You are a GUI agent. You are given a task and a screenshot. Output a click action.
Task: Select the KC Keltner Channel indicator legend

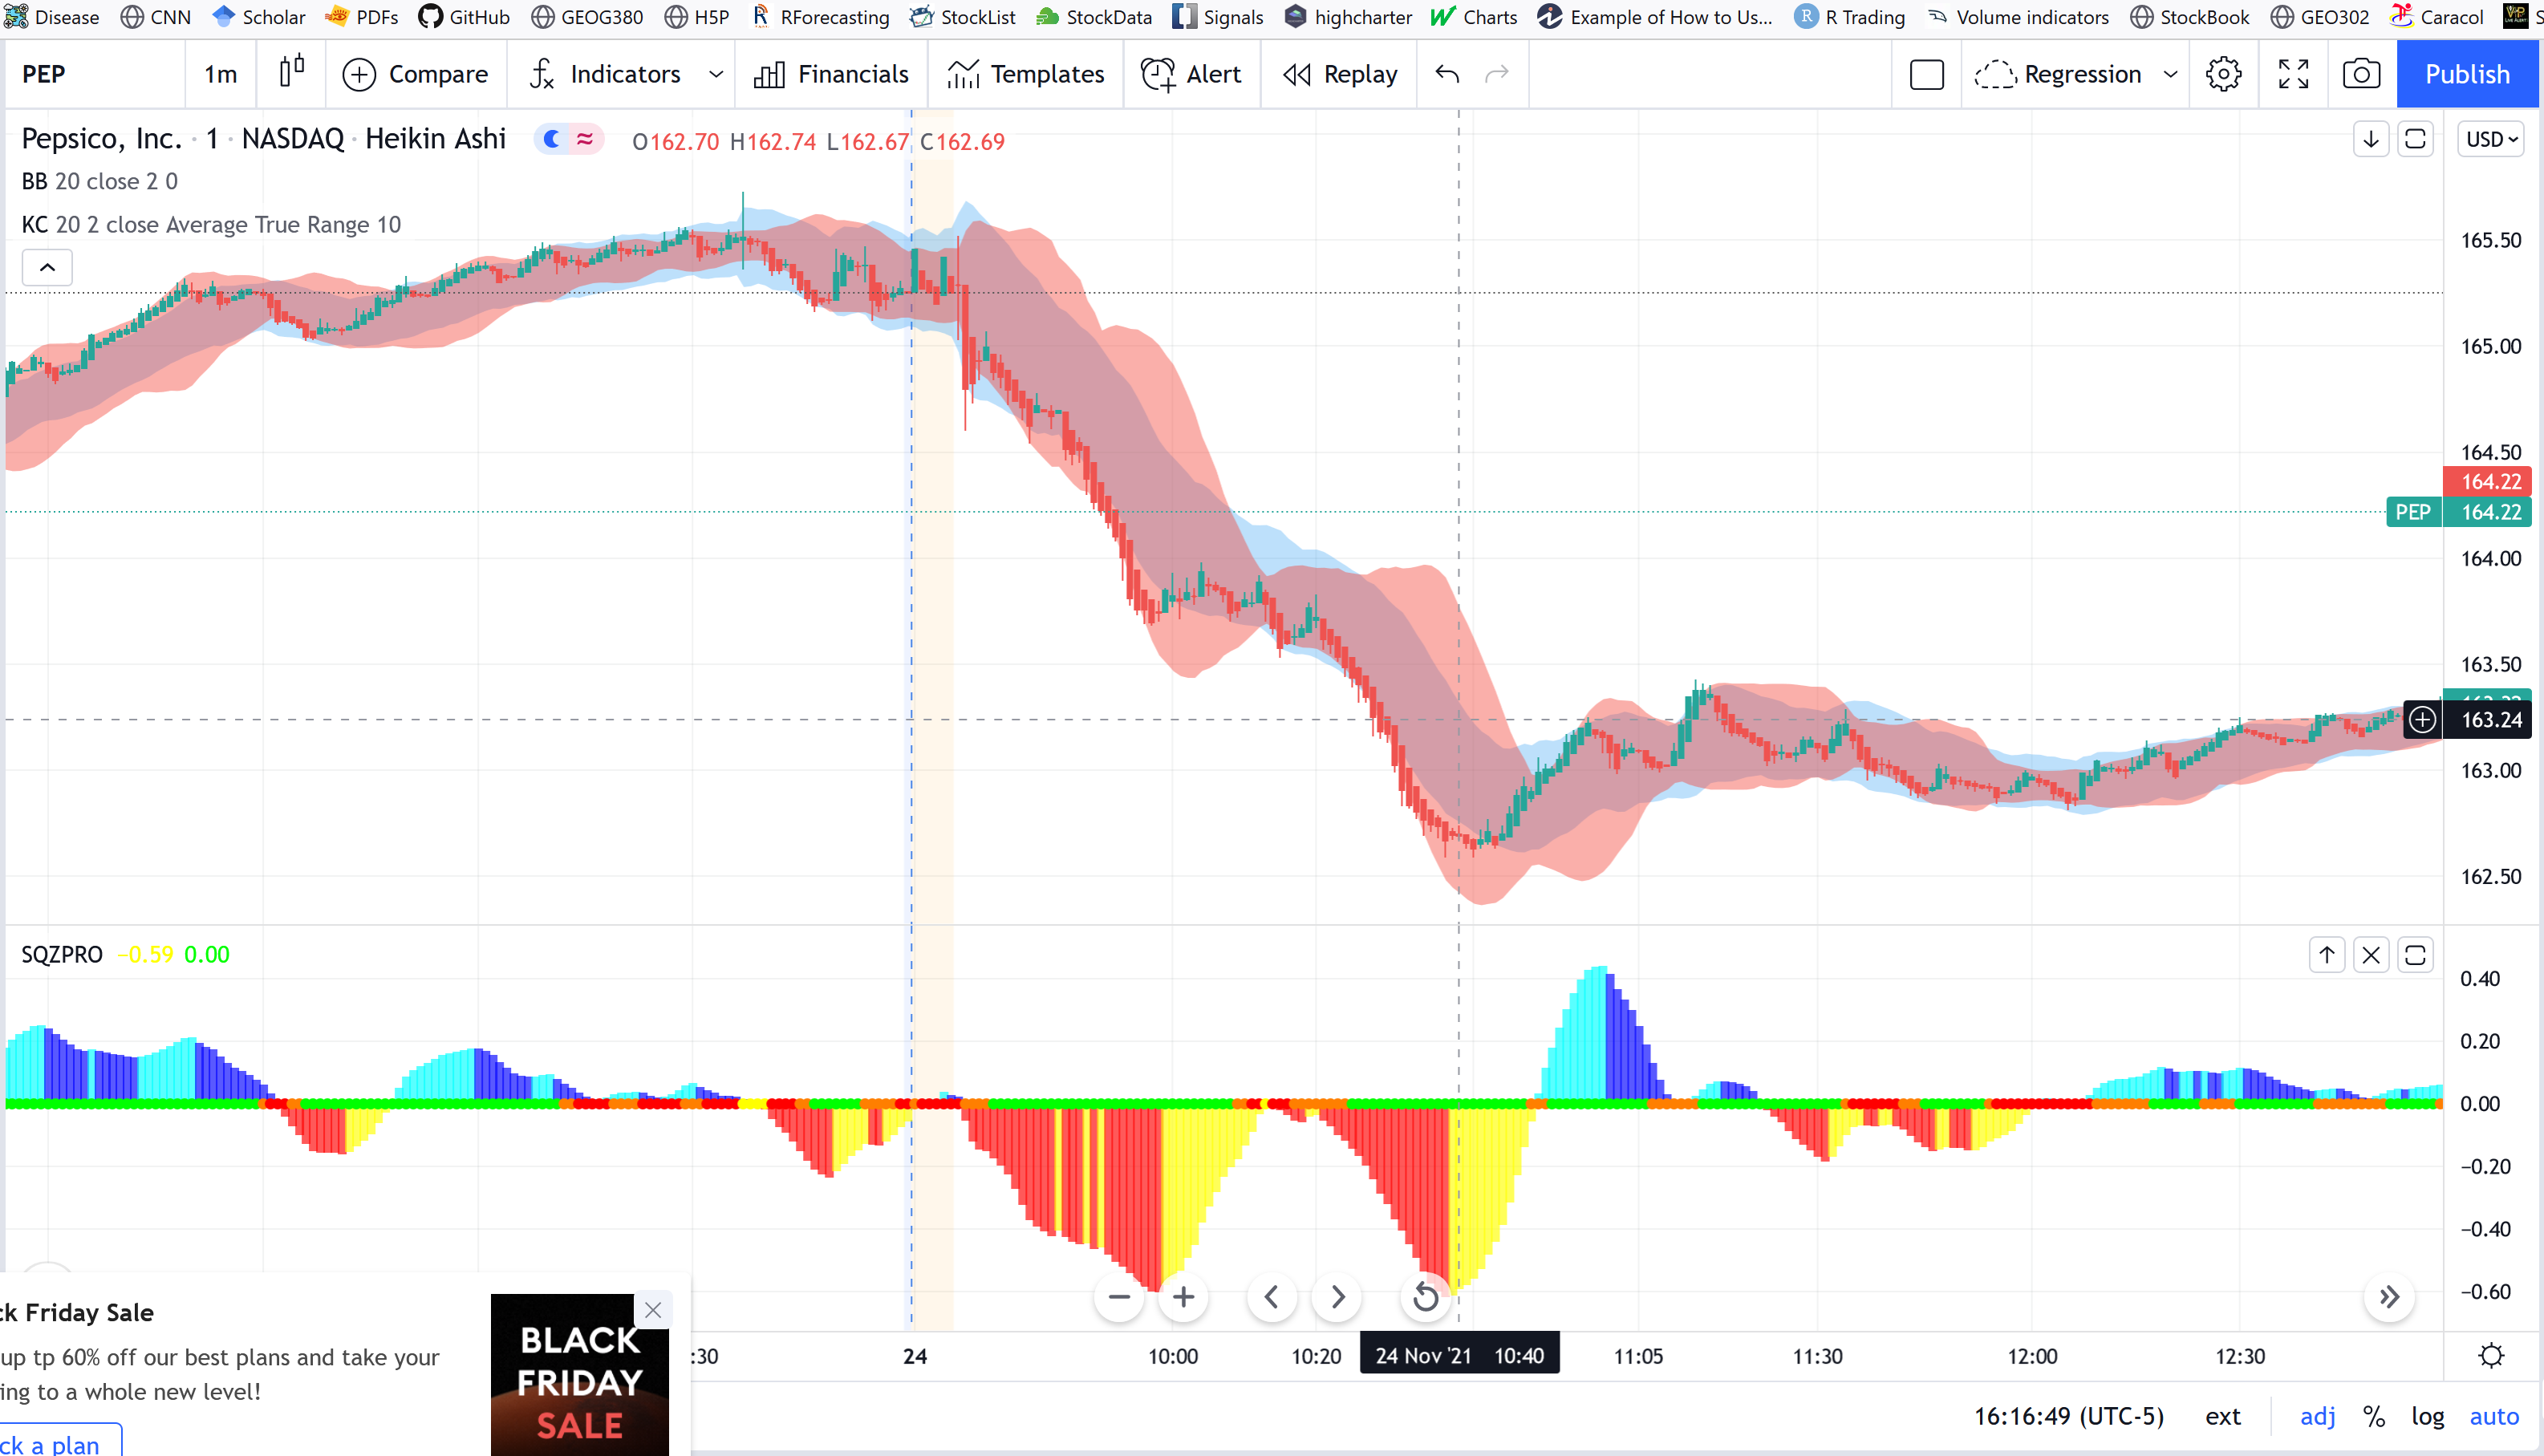pos(211,224)
